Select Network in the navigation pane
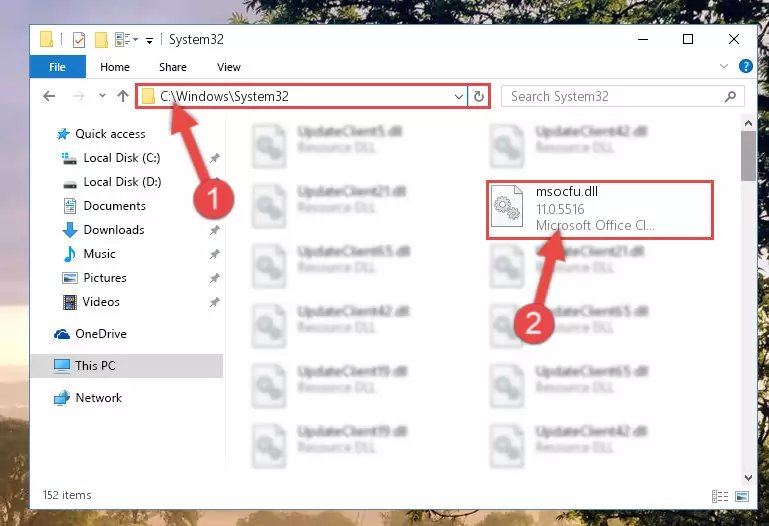Screen dimensions: 769x526 click(99, 398)
